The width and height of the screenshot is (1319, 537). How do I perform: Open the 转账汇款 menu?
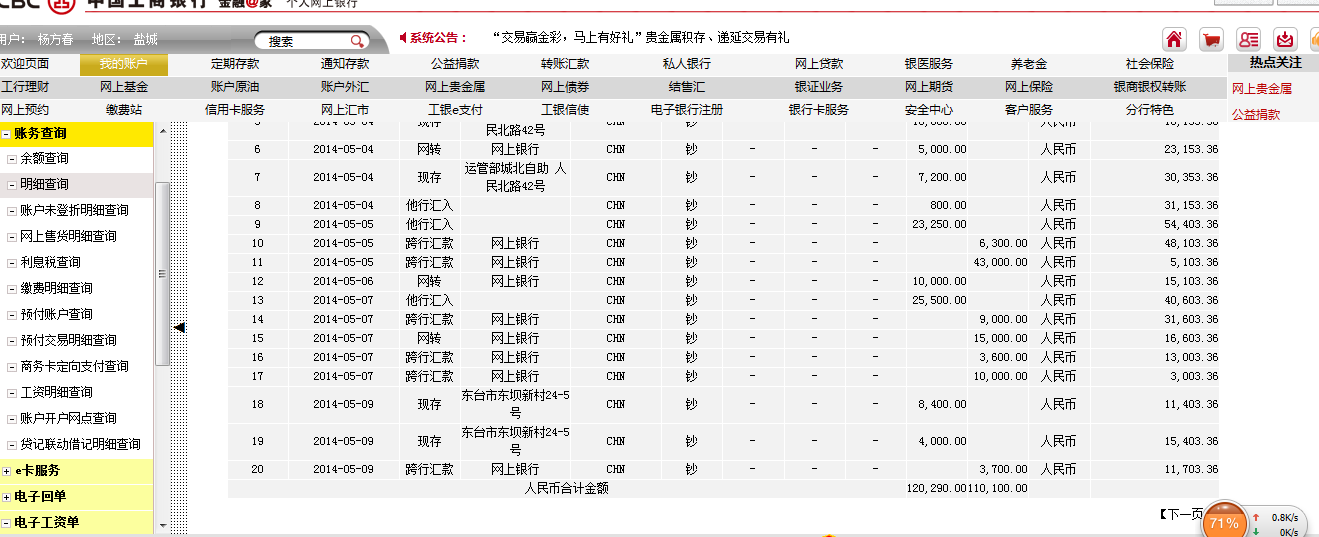pos(565,64)
